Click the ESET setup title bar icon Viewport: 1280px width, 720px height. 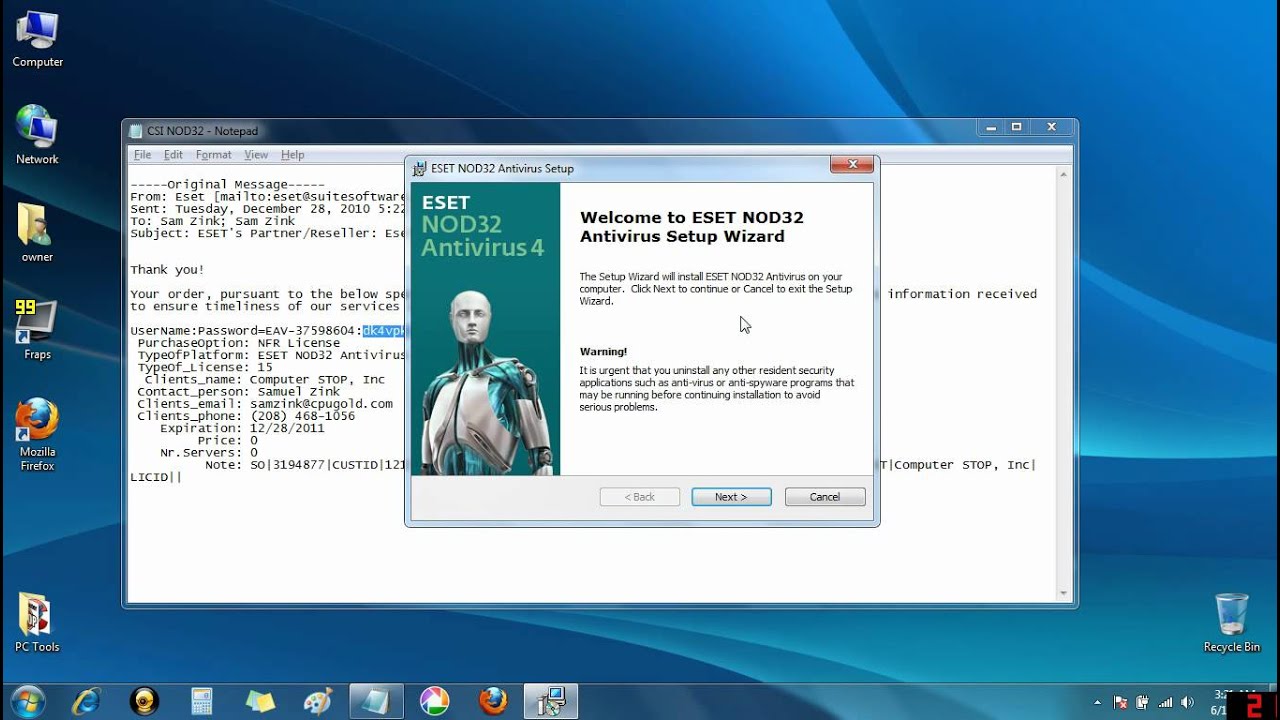[x=420, y=169]
